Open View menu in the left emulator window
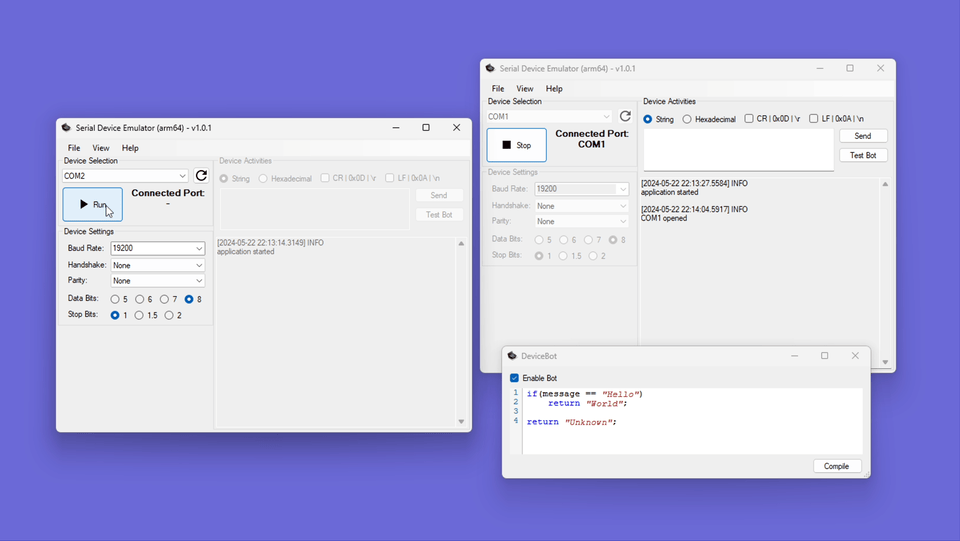The height and width of the screenshot is (541, 960). tap(101, 148)
